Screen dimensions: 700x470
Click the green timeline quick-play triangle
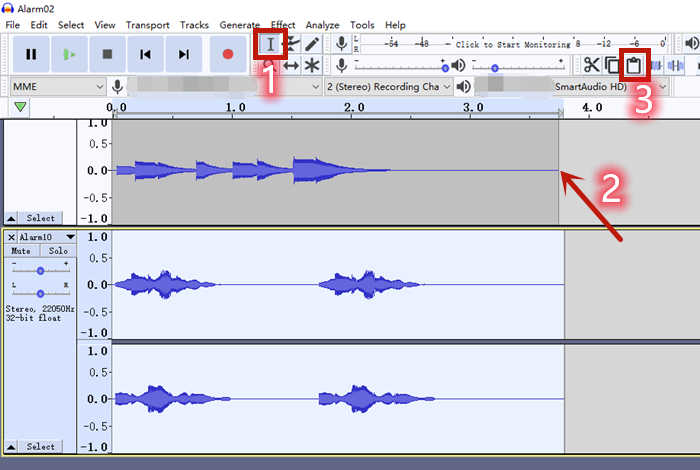point(20,107)
